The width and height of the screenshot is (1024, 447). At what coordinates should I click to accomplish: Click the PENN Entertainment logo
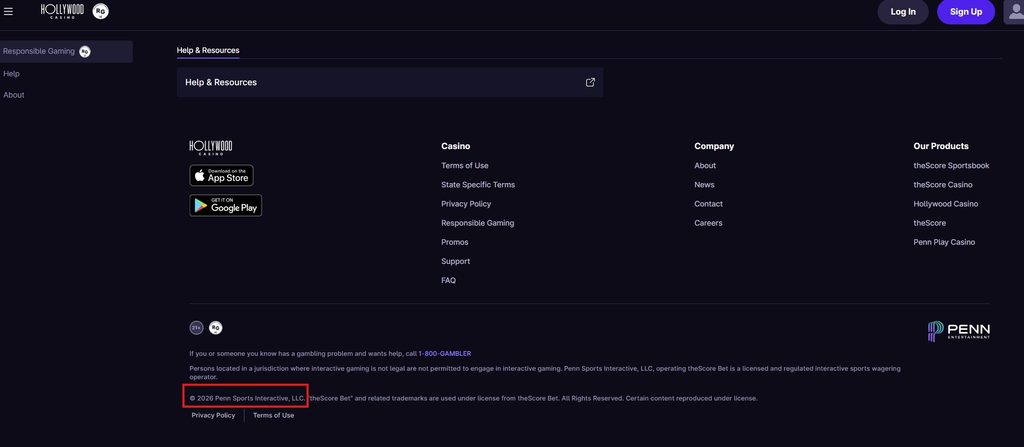click(959, 331)
